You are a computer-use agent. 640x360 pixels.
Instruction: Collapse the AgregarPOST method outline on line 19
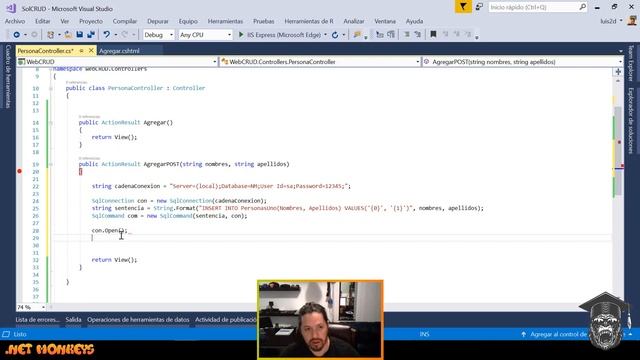tap(51, 164)
